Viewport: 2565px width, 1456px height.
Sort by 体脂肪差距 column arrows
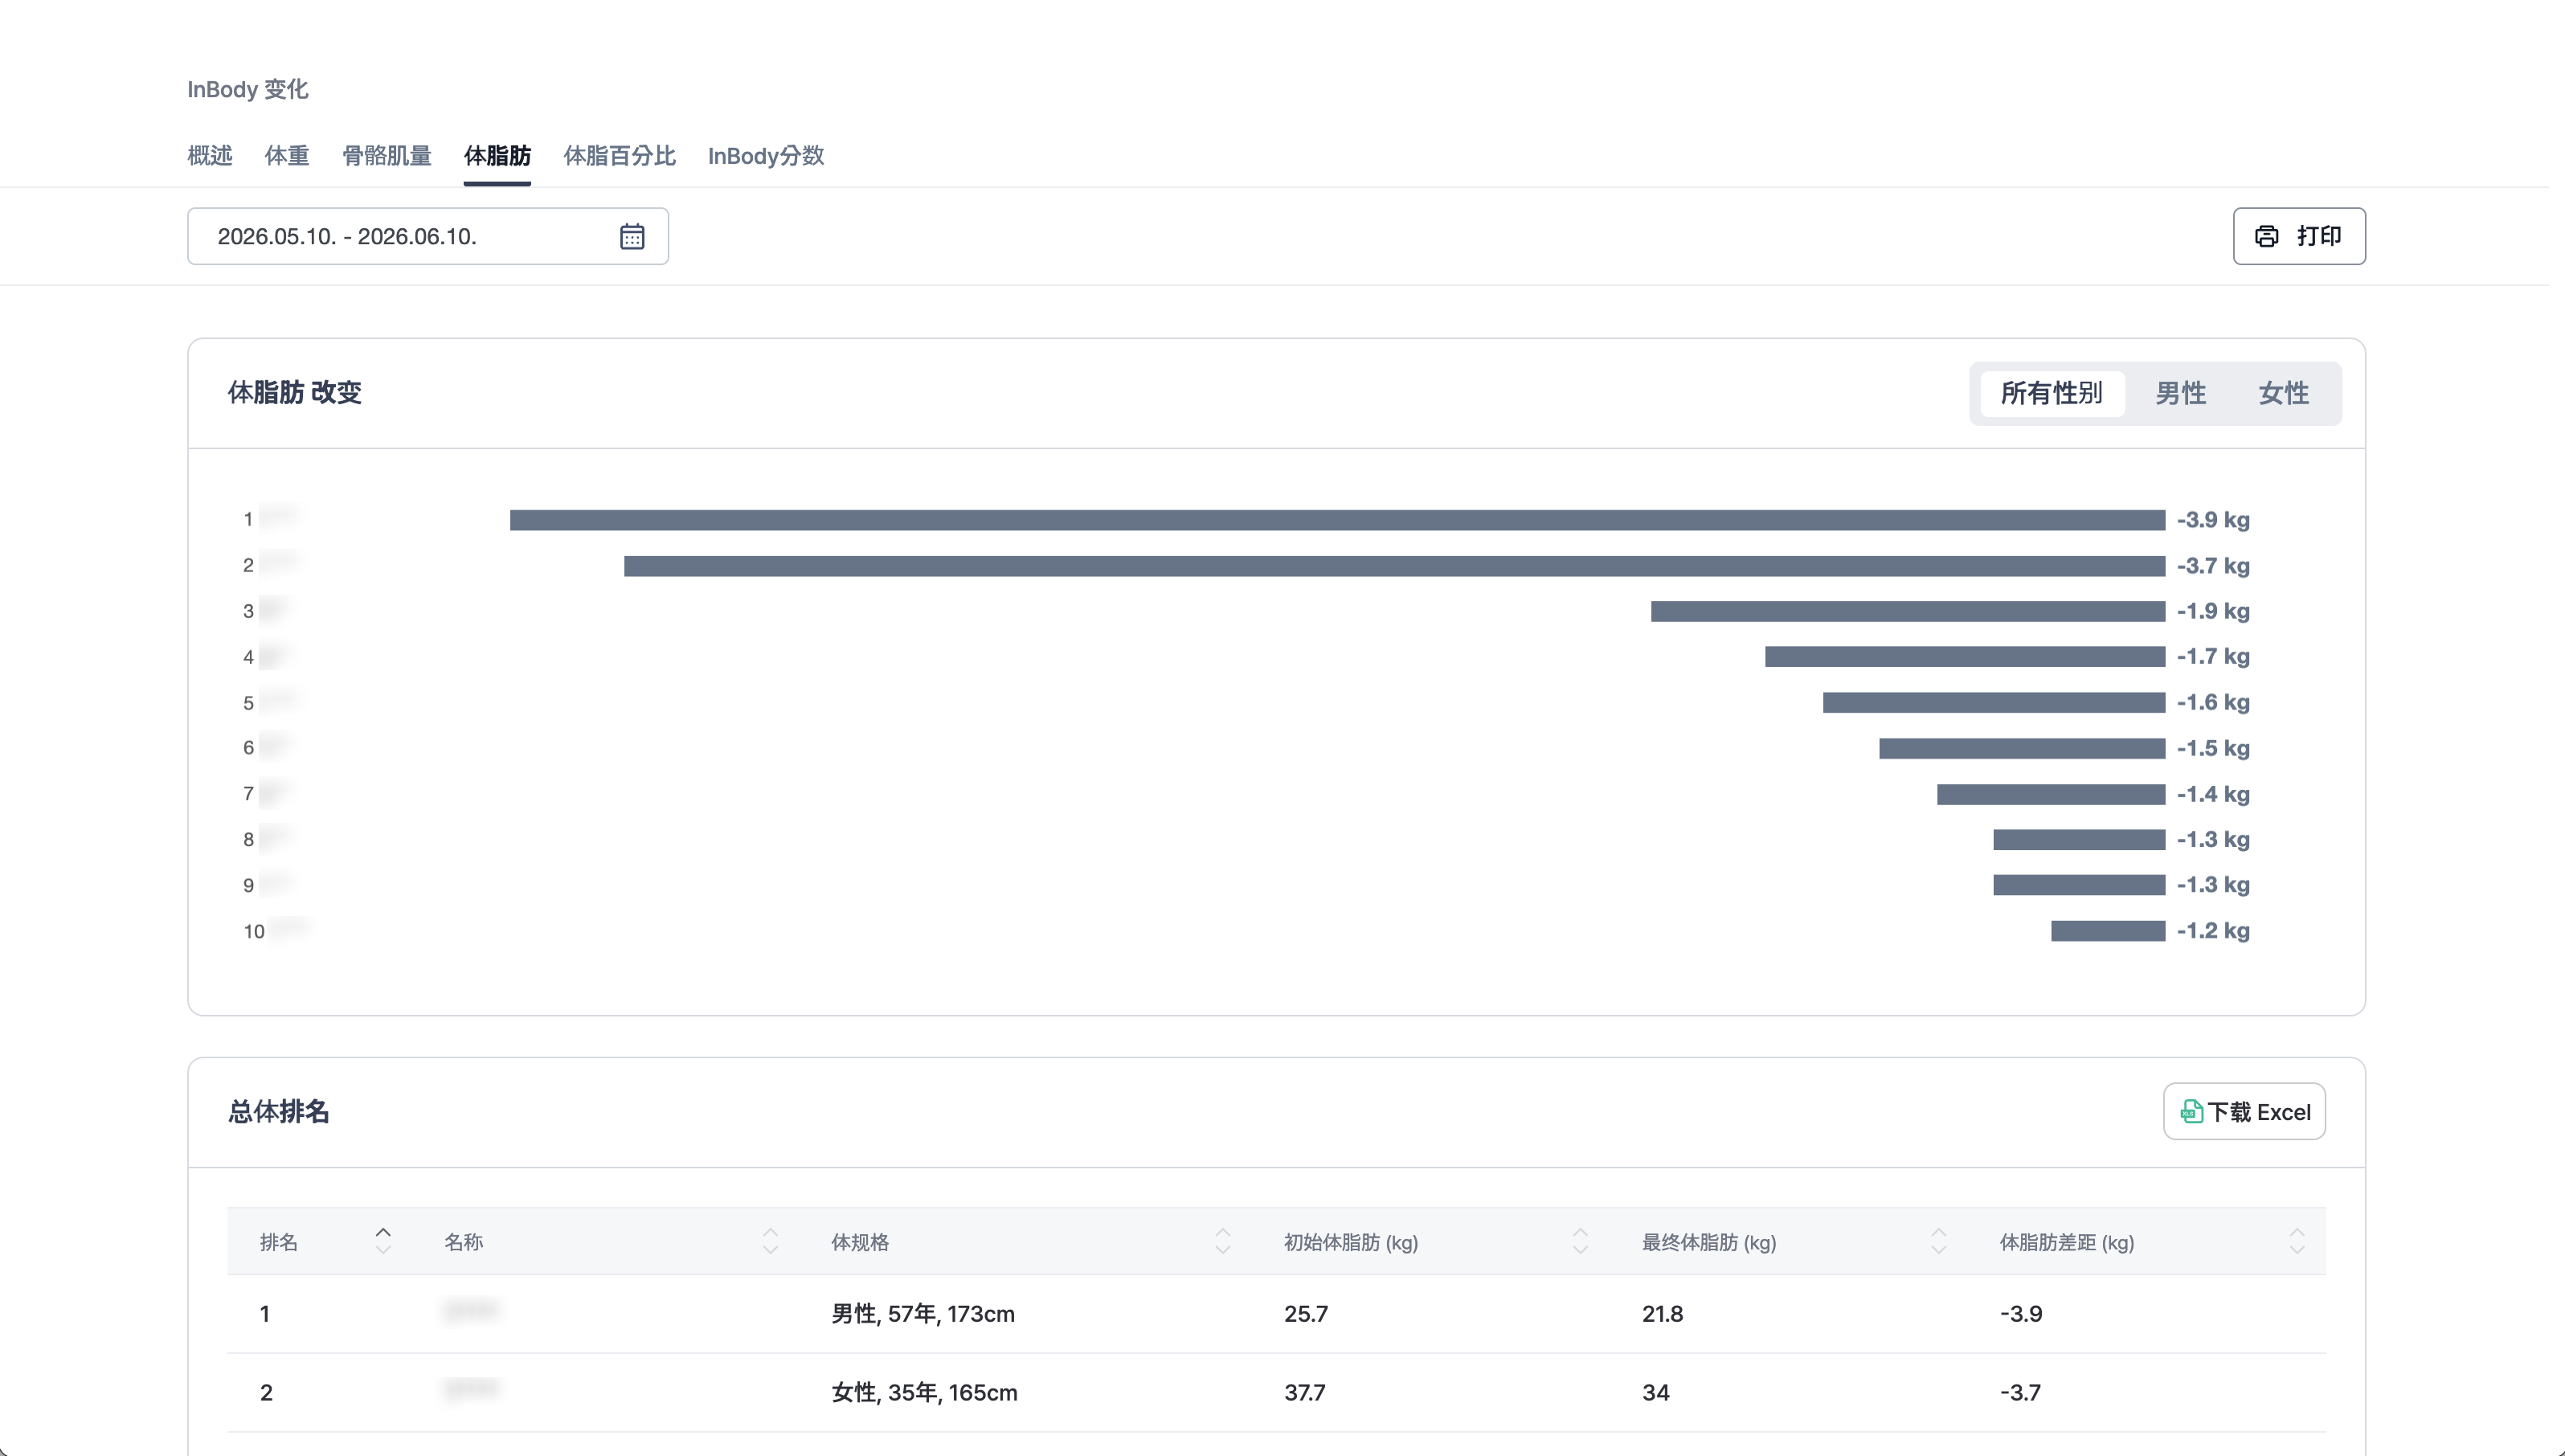pyautogui.click(x=2296, y=1241)
